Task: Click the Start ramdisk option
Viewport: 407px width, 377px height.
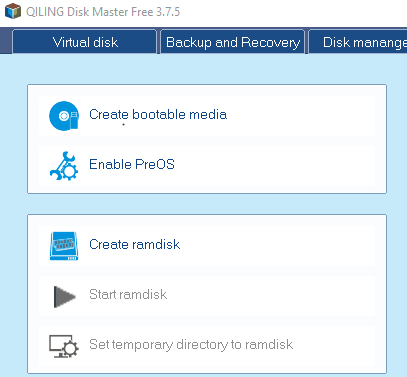Action: click(x=207, y=296)
